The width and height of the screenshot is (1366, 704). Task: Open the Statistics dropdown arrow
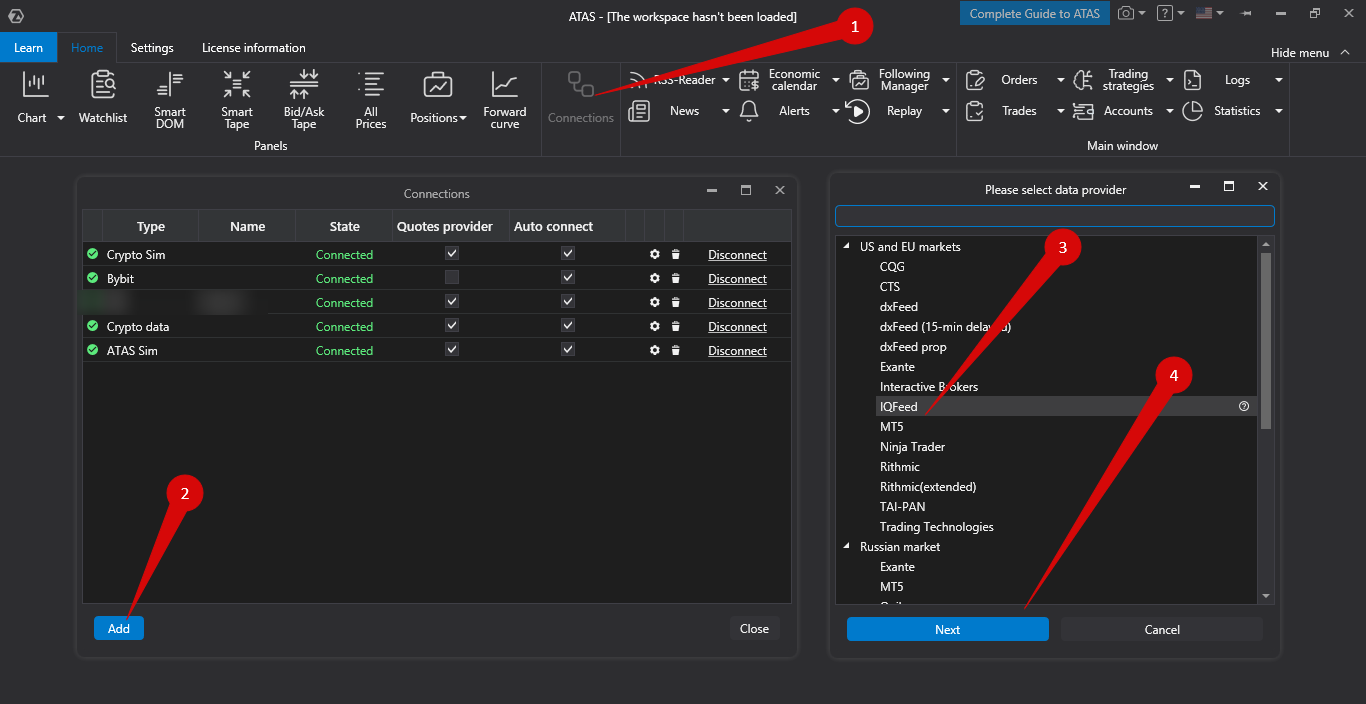coord(1278,111)
